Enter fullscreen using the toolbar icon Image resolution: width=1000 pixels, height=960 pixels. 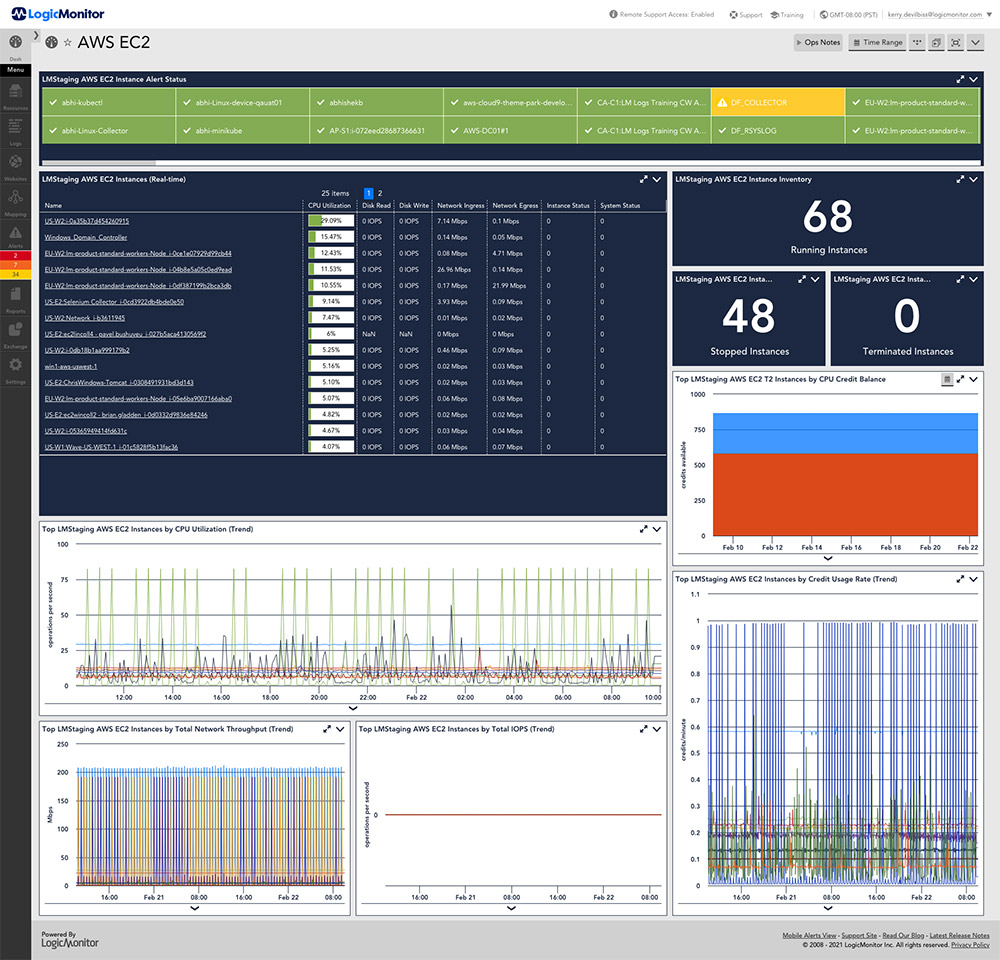(x=955, y=42)
